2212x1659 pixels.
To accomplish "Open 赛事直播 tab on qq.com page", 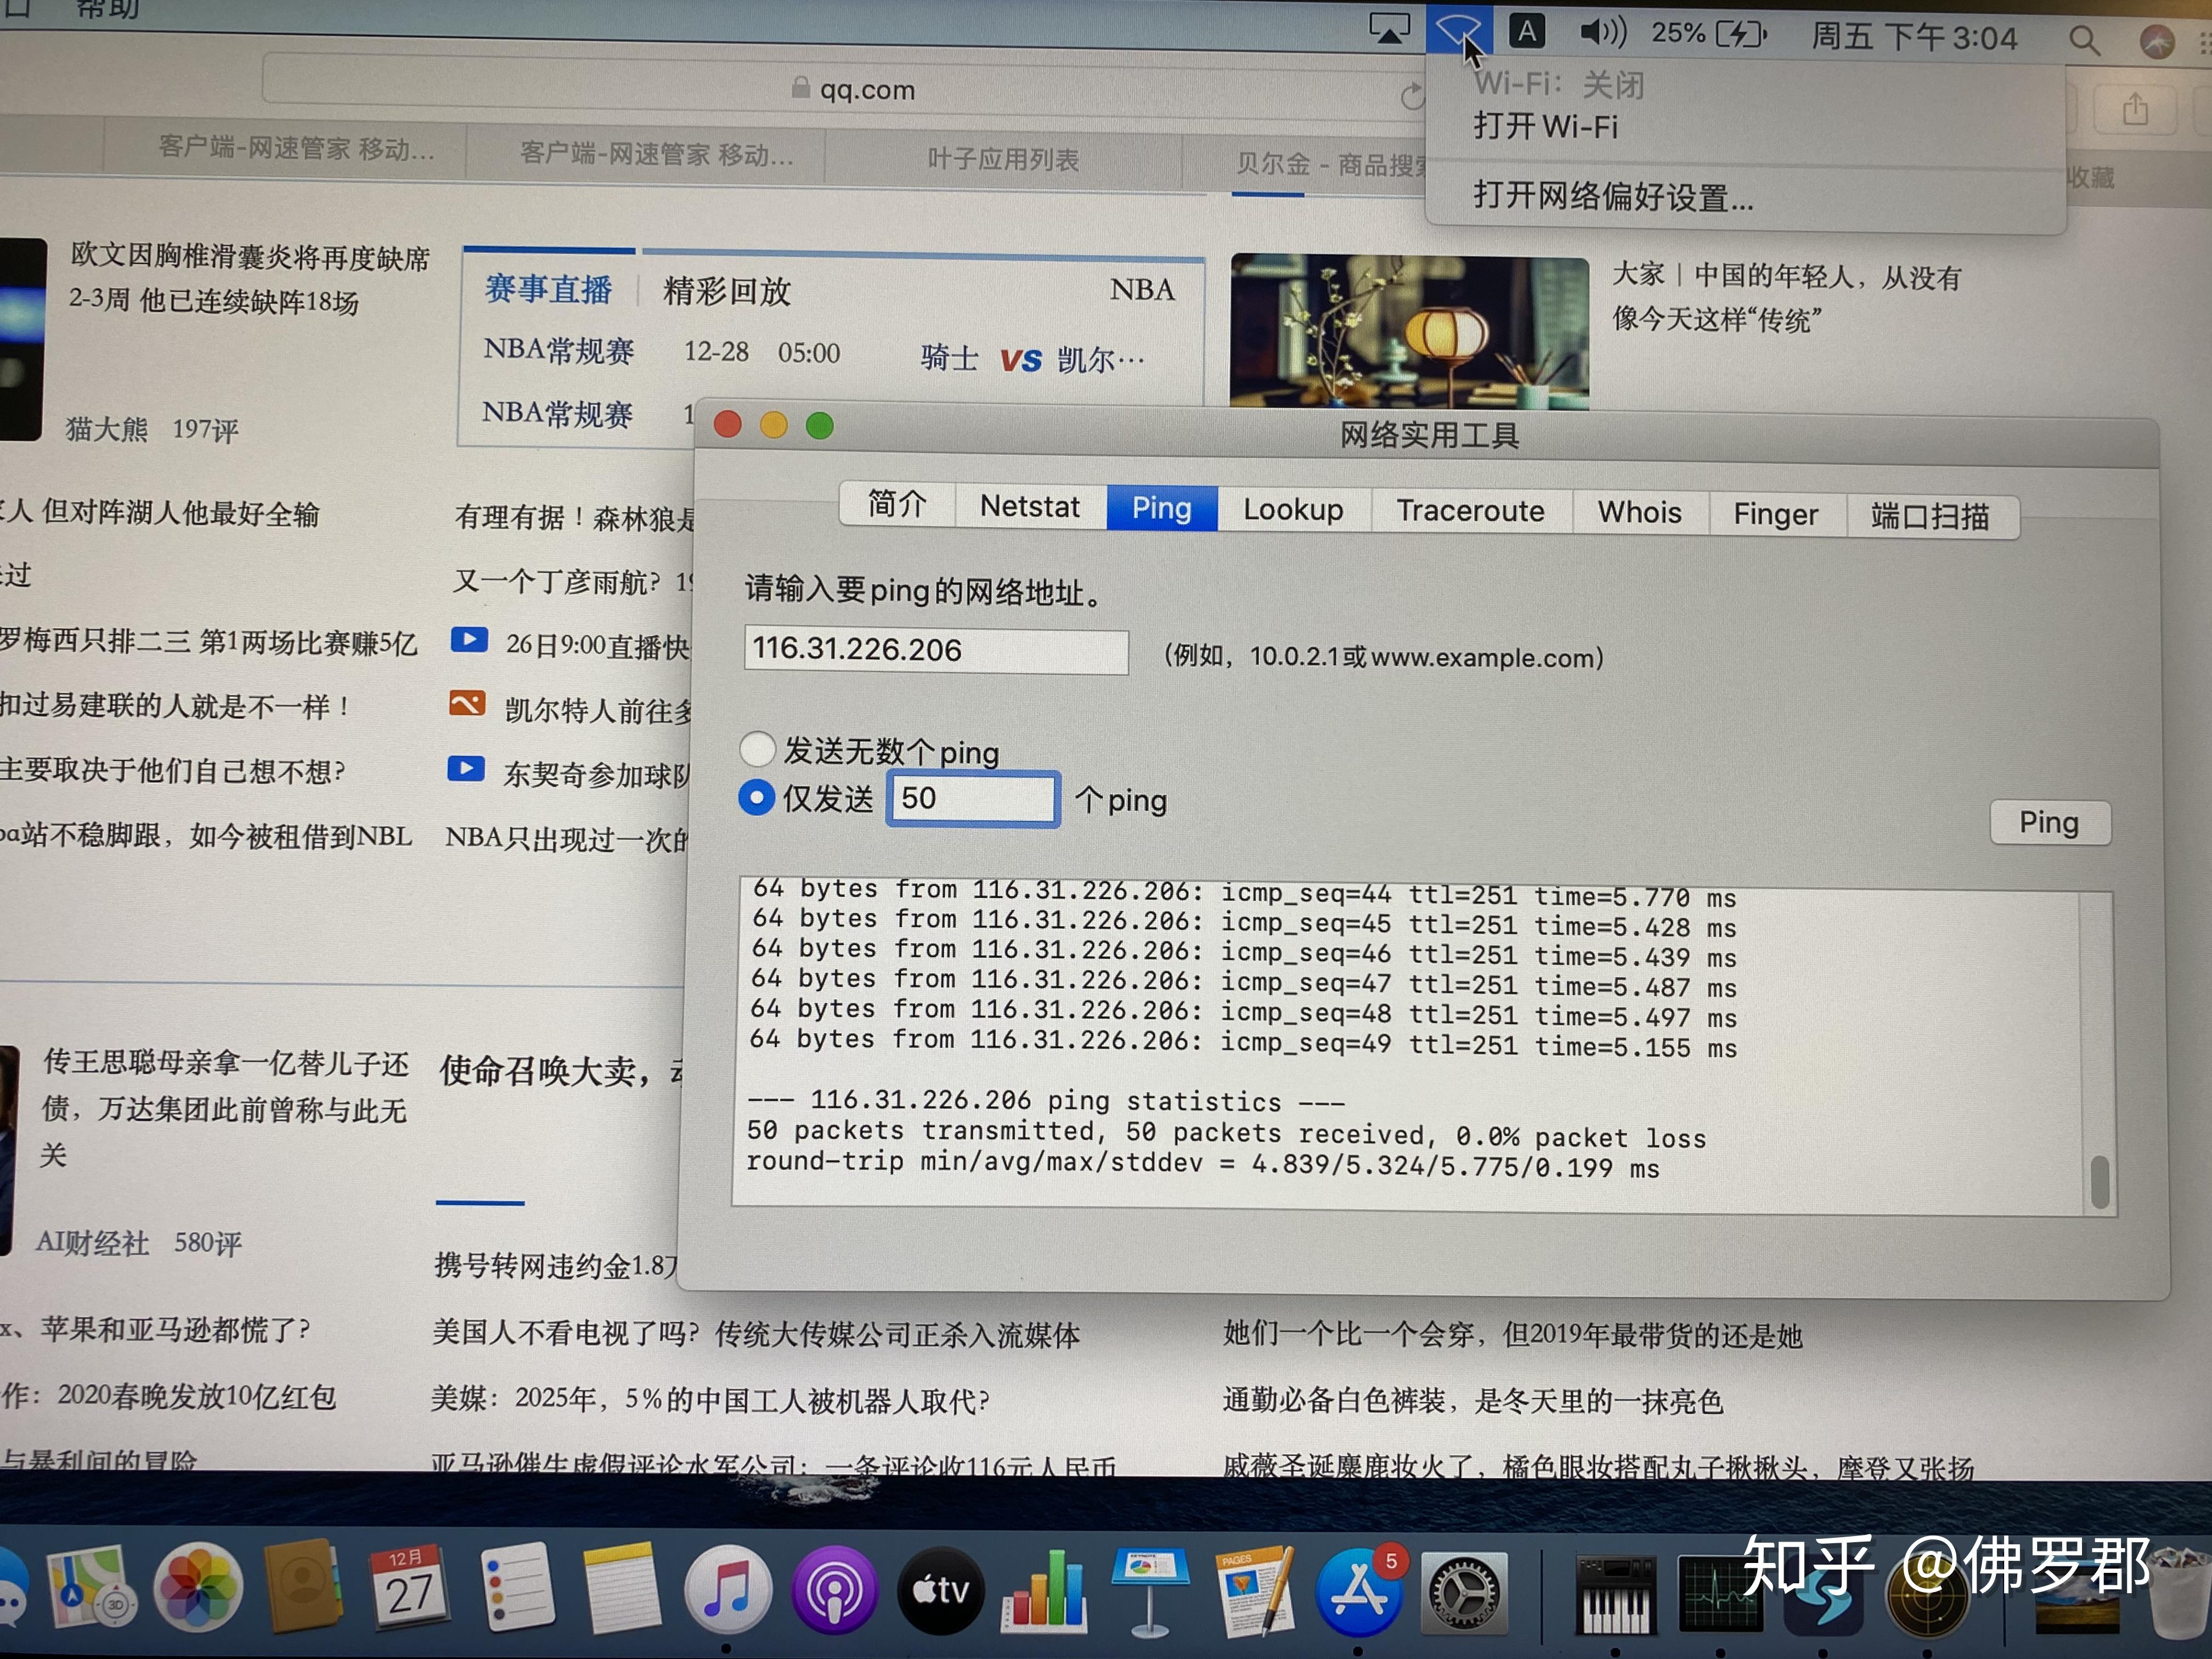I will [x=548, y=290].
